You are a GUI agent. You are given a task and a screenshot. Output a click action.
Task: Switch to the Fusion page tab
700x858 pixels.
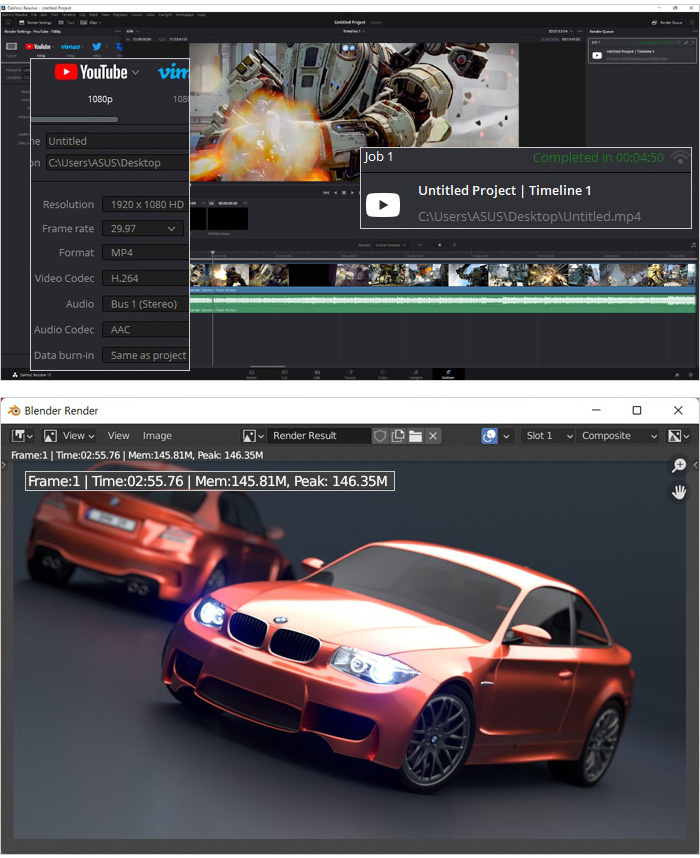click(x=350, y=375)
